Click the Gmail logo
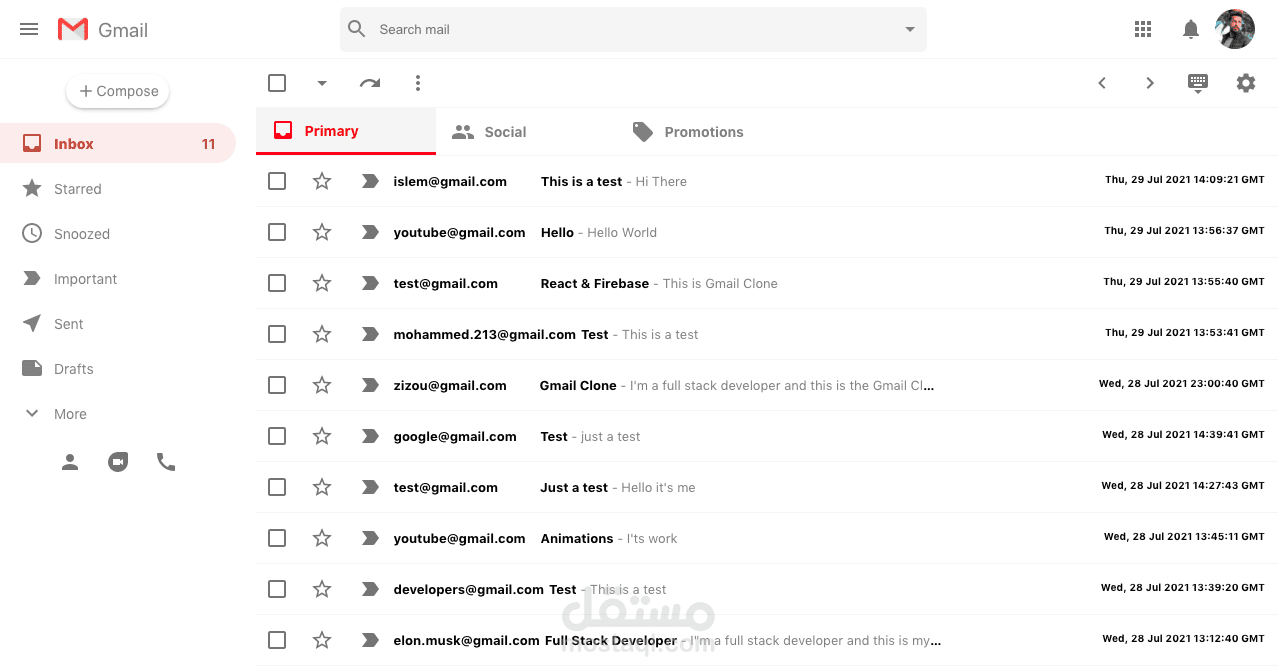This screenshot has width=1278, height=670. point(103,30)
